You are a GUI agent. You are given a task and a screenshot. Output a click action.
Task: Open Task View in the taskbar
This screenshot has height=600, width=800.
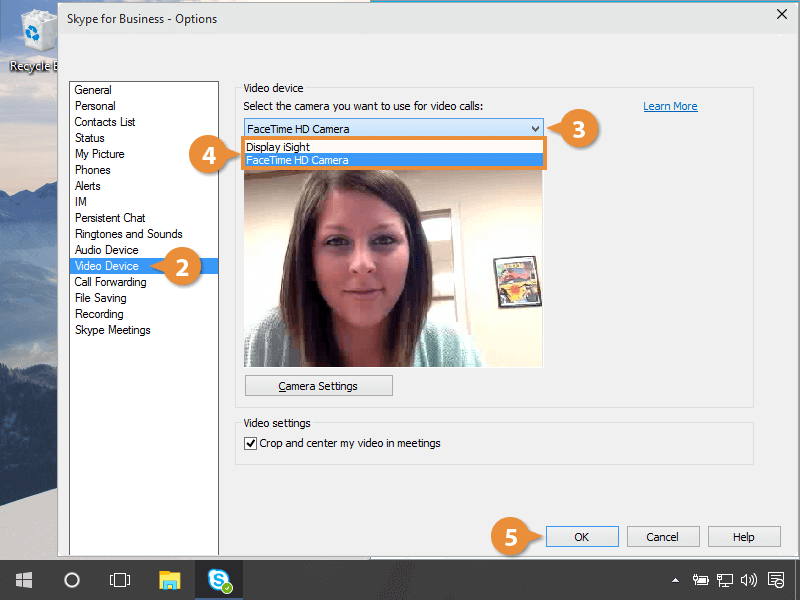(x=120, y=579)
